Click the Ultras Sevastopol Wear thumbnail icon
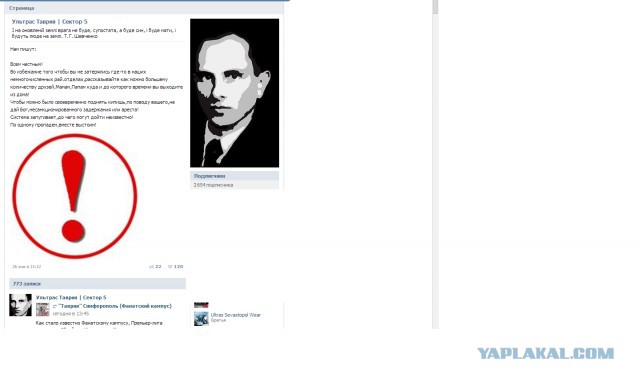 (201, 318)
